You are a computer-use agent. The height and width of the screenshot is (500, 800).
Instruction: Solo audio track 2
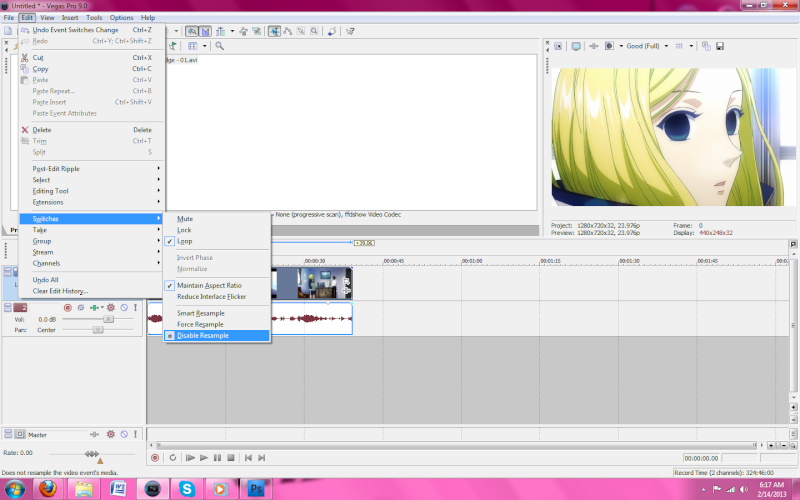[x=135, y=308]
